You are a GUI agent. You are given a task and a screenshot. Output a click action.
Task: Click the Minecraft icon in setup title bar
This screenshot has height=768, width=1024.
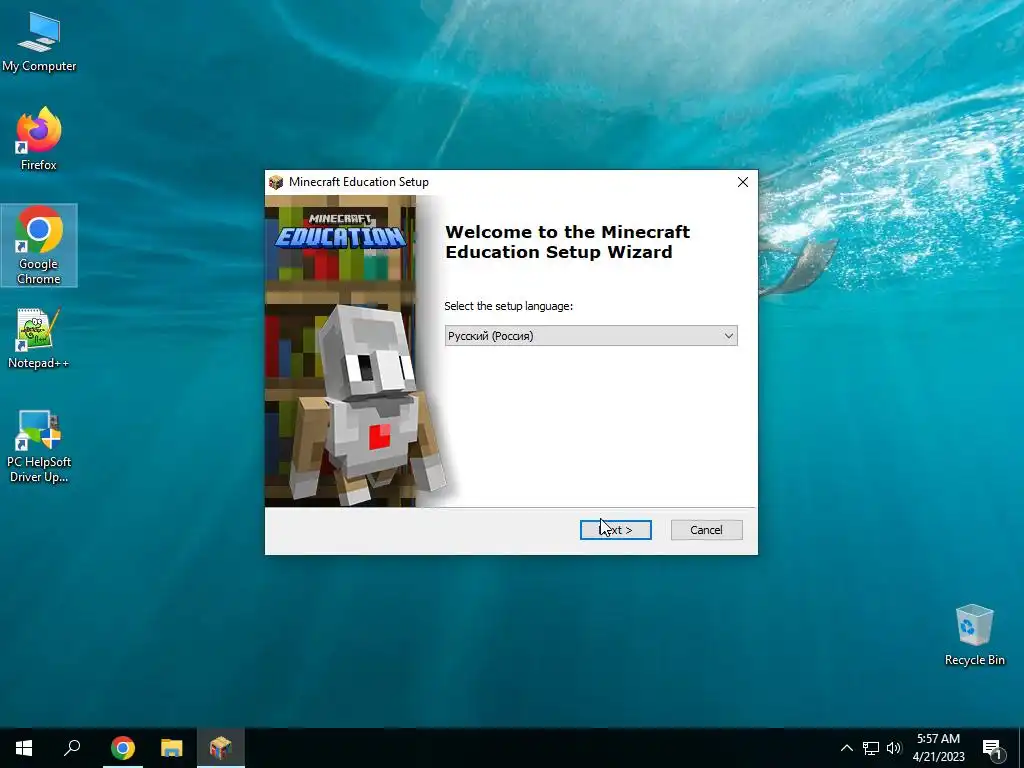point(276,182)
